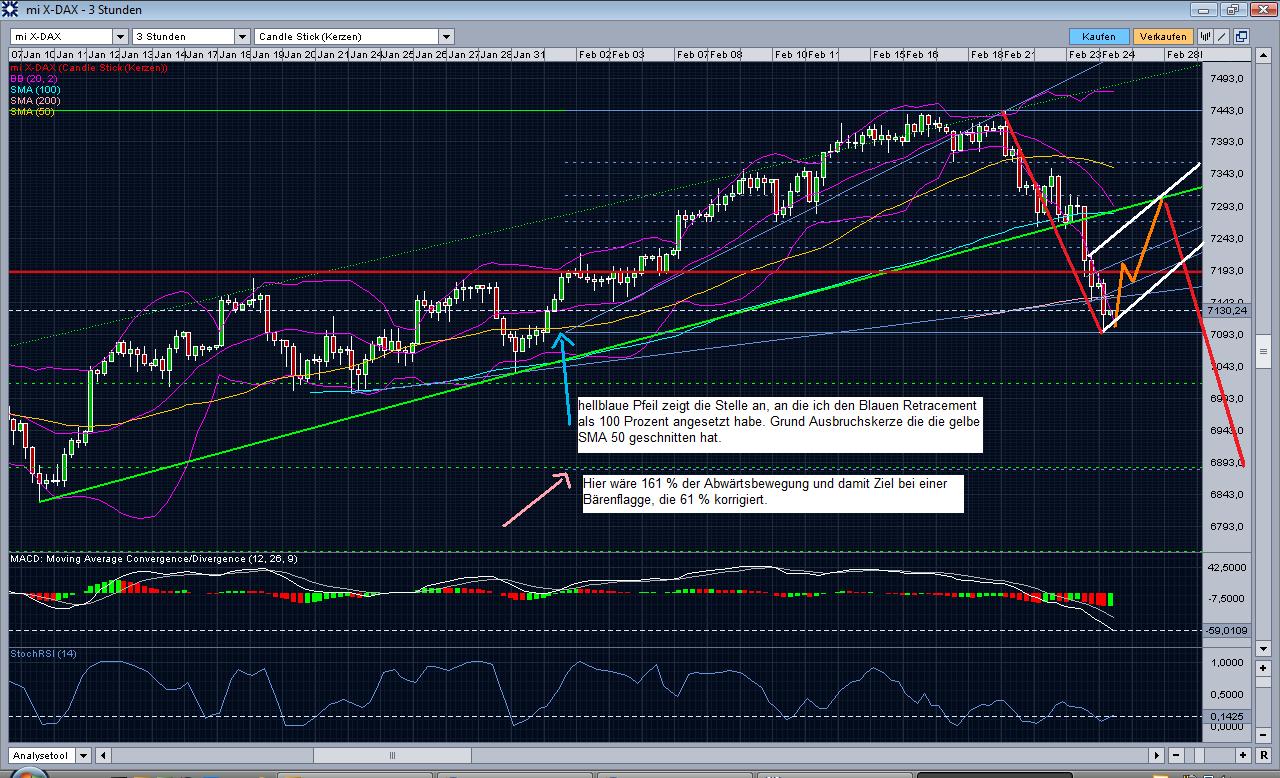This screenshot has height=778, width=1280.
Task: Click horizontal scrollbar right arrow
Action: pyautogui.click(x=1156, y=755)
